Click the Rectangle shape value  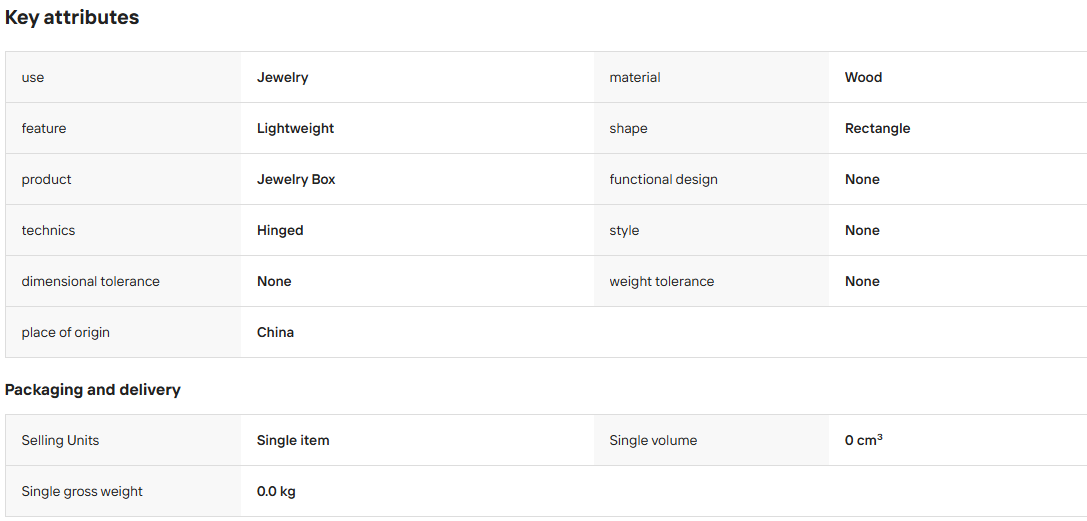(878, 128)
